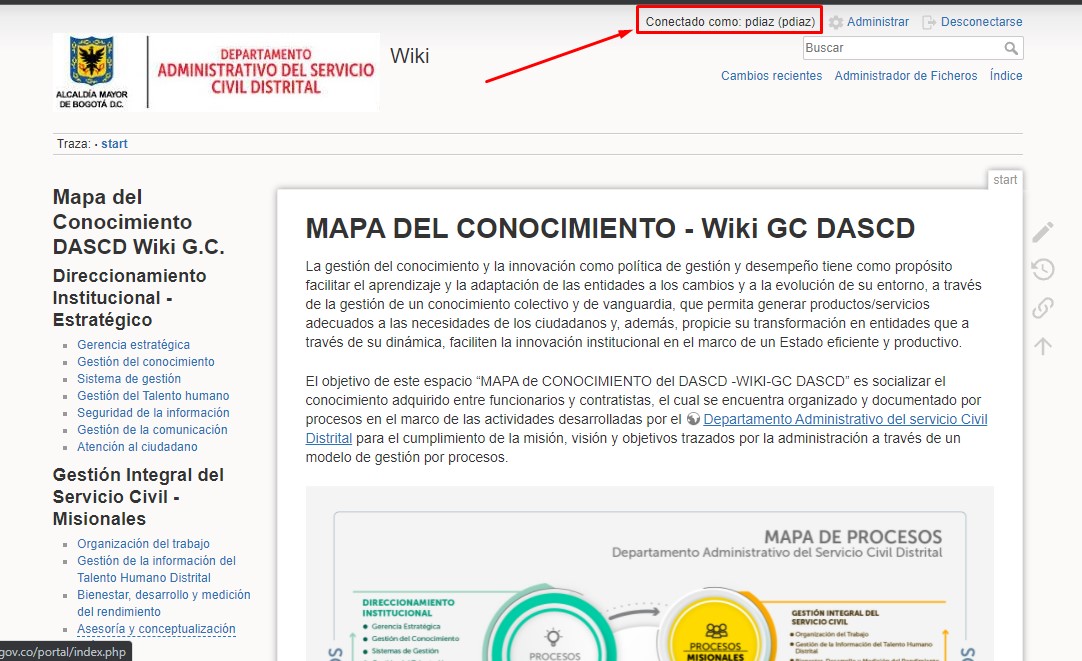The height and width of the screenshot is (661, 1082).
Task: Open Bienestar, desarrollo y medición del rendimiento
Action: point(164,603)
